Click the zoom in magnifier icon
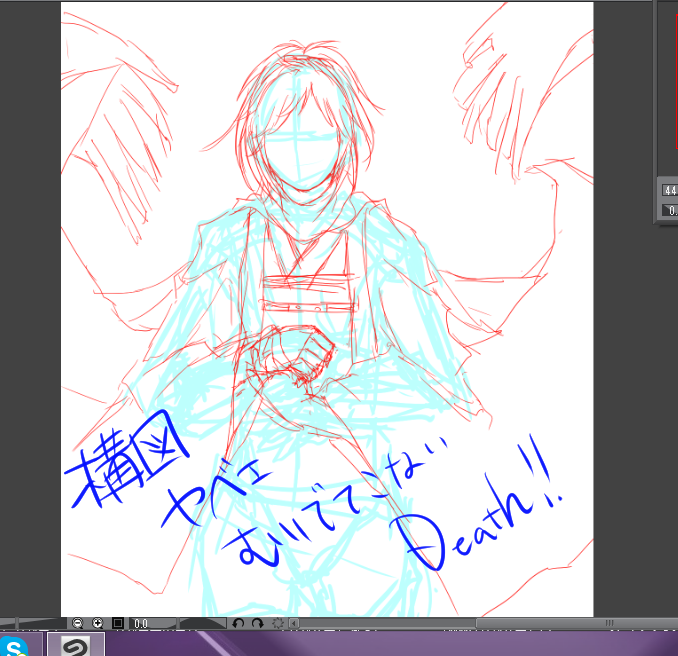 pos(98,623)
